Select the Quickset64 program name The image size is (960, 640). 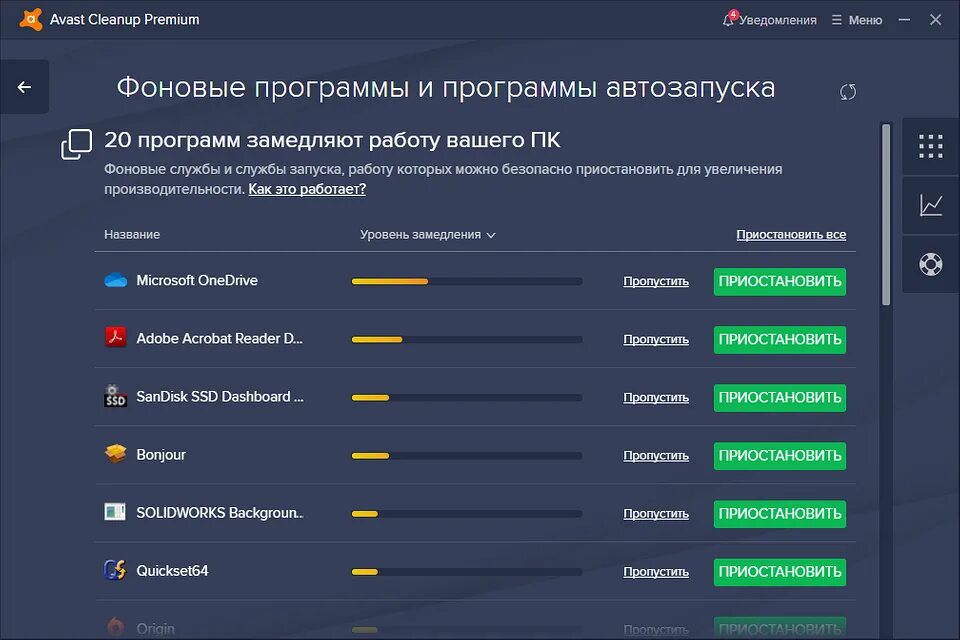coord(172,571)
